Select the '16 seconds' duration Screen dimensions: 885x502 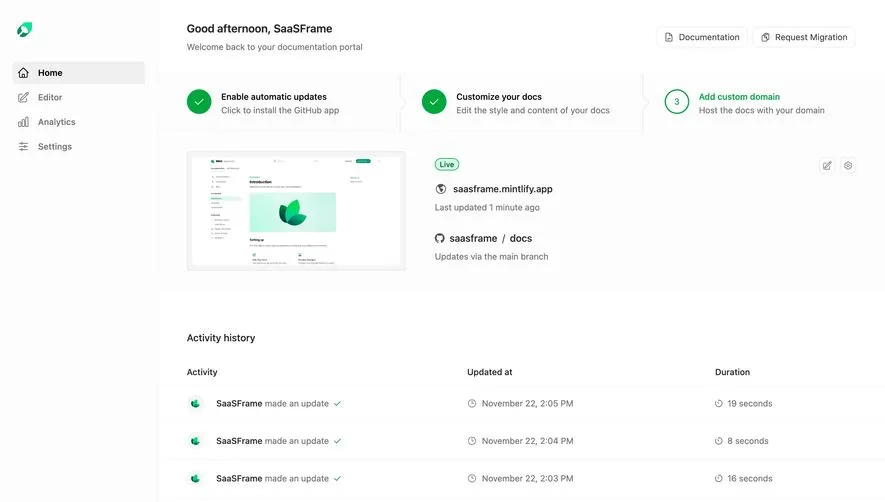pyautogui.click(x=750, y=478)
